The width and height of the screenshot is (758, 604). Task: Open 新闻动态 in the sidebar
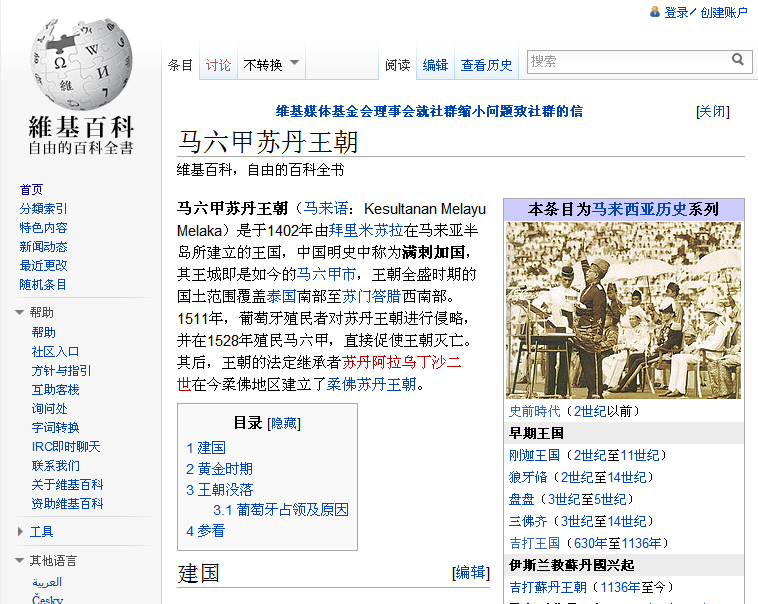[x=43, y=247]
